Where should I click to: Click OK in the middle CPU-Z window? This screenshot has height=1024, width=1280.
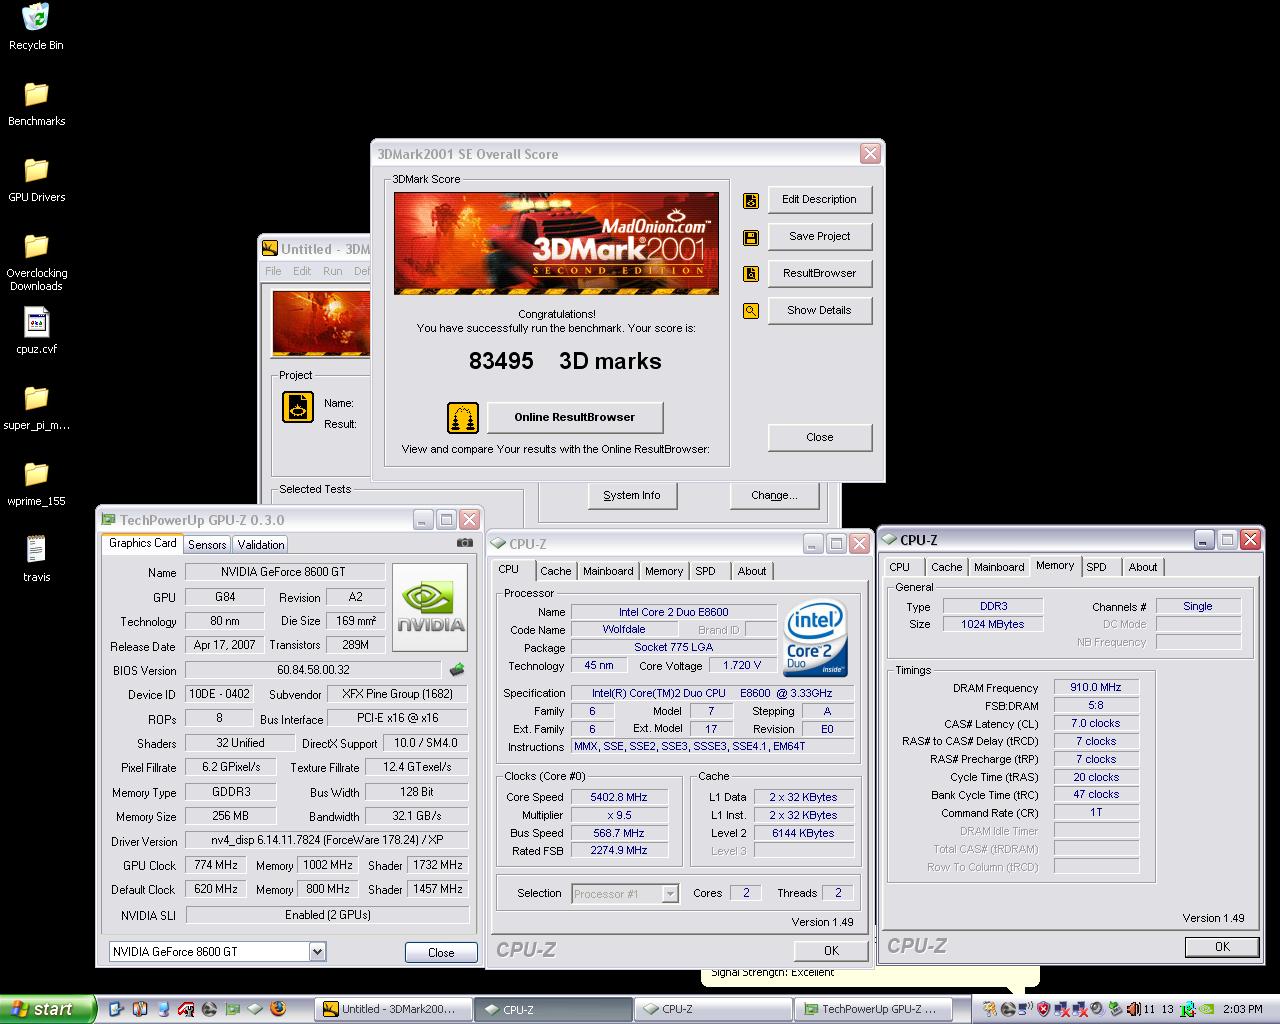(831, 951)
